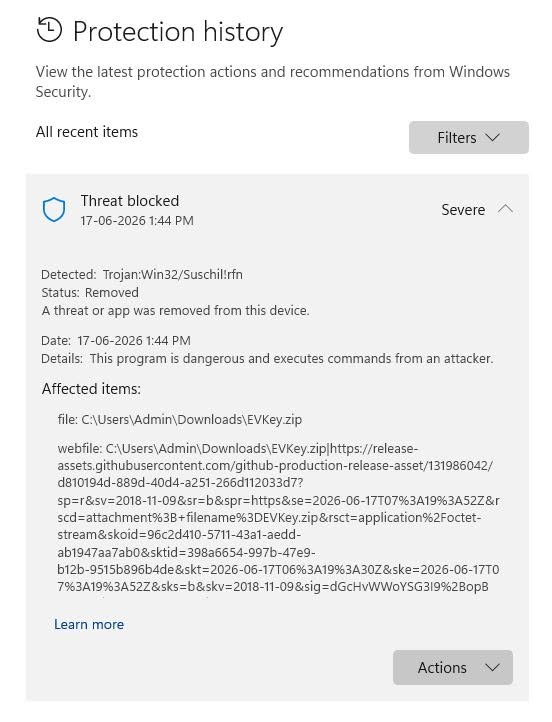
Task: Open the Actions dropdown button
Action: (453, 668)
